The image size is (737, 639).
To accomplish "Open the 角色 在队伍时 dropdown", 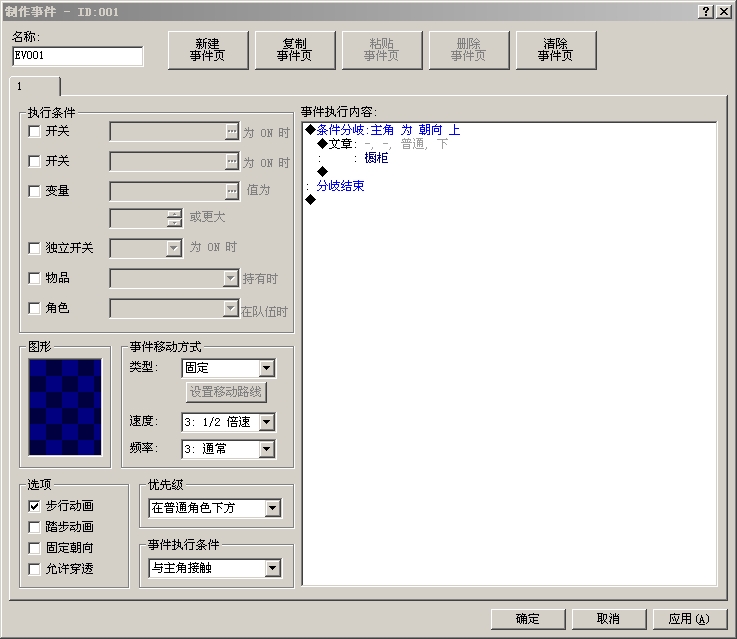I will pyautogui.click(x=230, y=308).
